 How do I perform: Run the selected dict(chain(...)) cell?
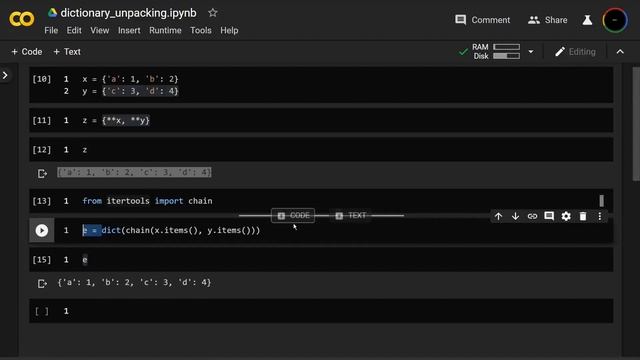(42, 231)
